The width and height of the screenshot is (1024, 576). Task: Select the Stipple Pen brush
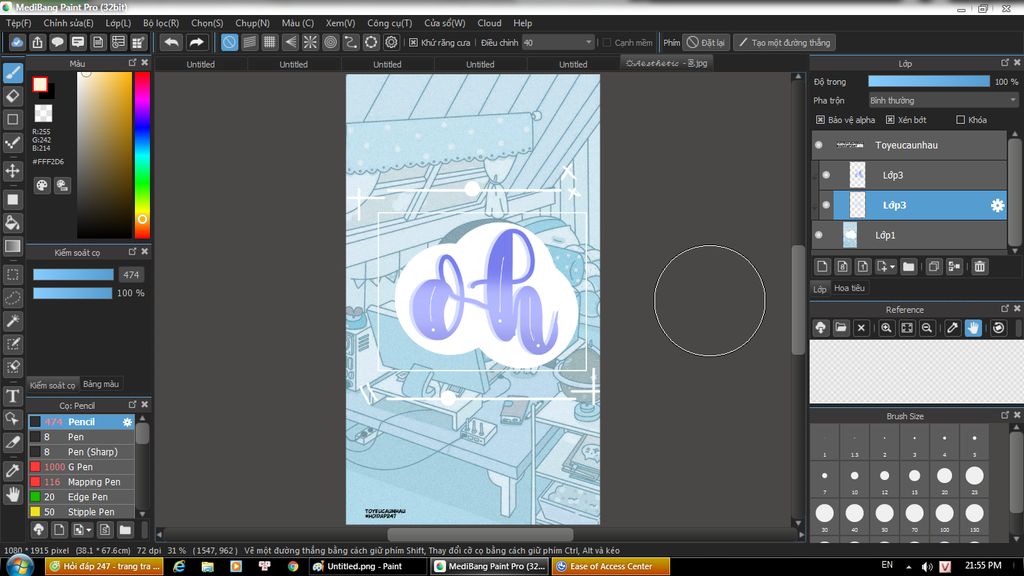(82, 512)
